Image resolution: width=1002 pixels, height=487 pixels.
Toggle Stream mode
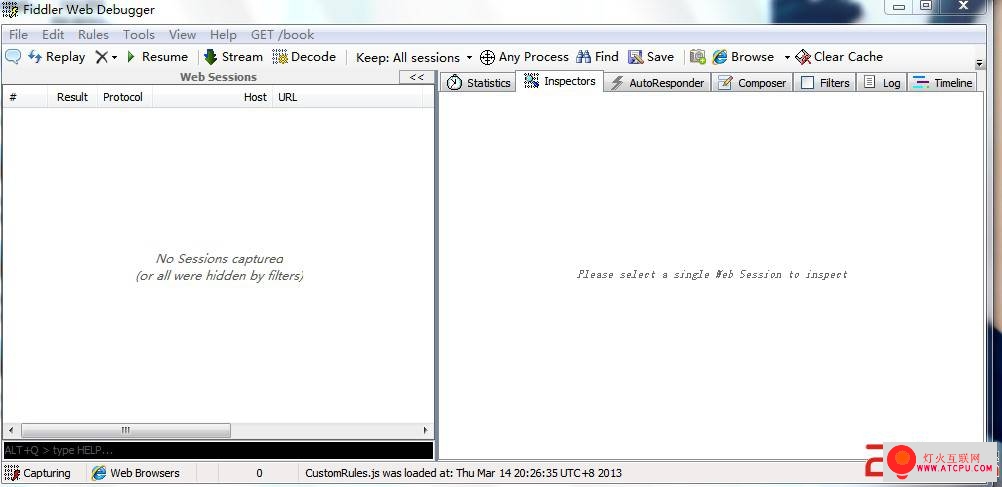[233, 57]
